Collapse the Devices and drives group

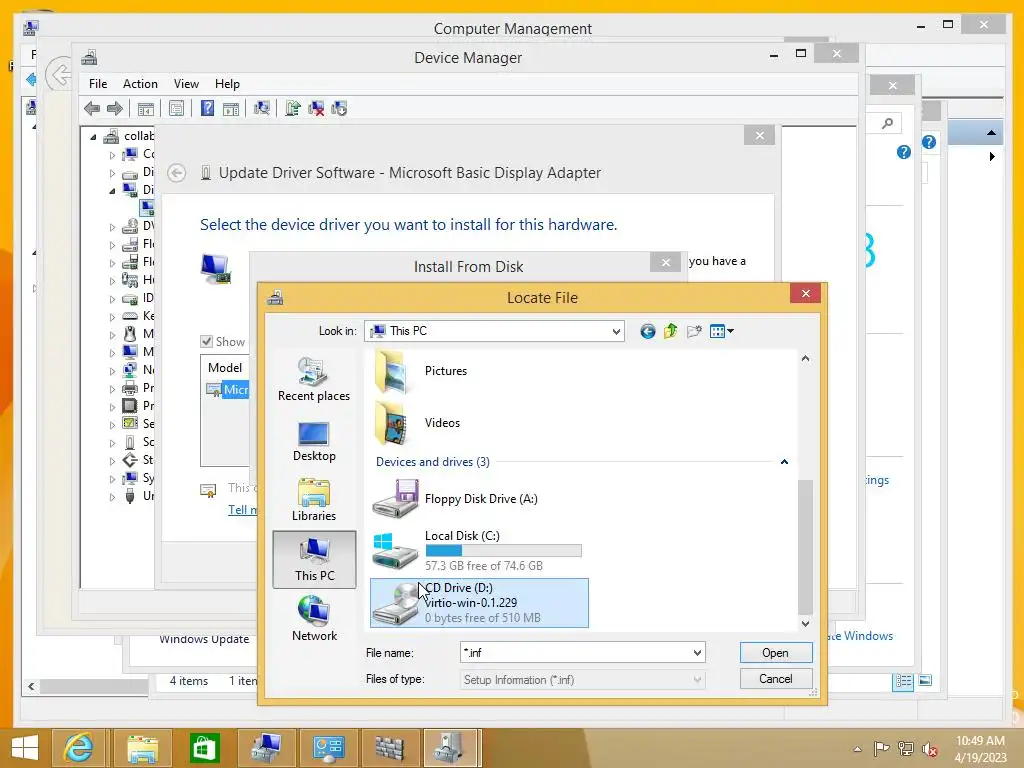point(784,462)
